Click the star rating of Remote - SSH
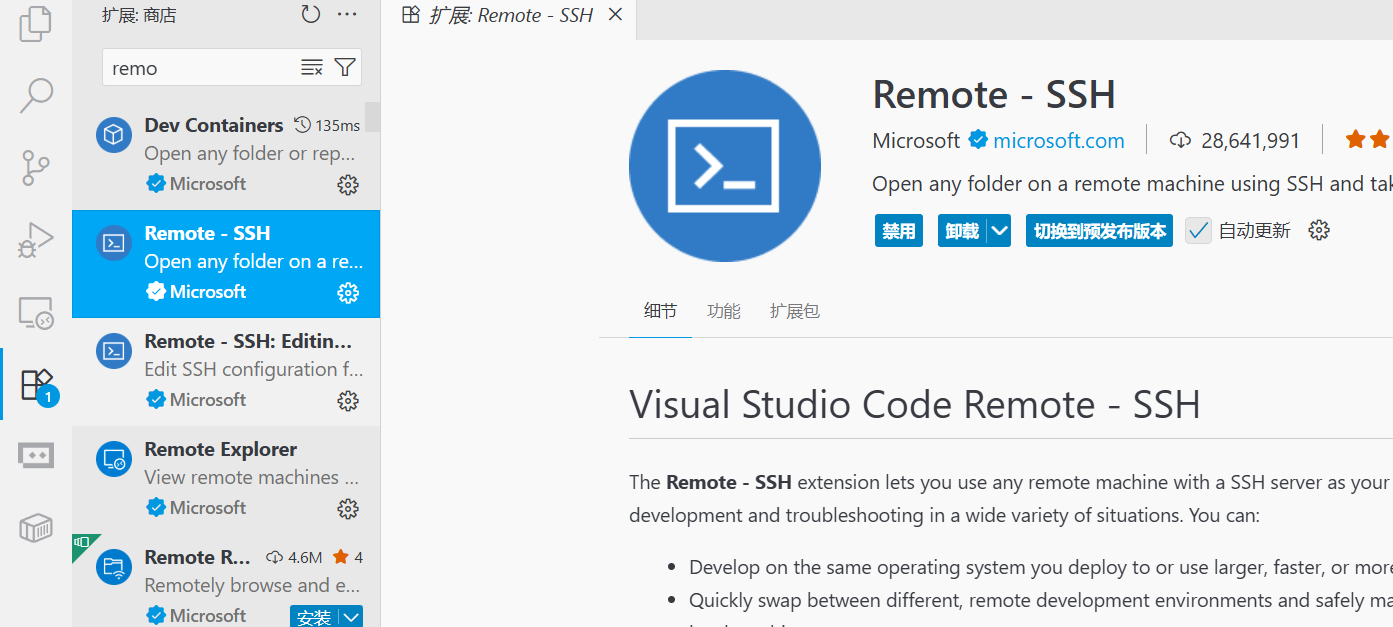Image resolution: width=1393 pixels, height=627 pixels. 1368,140
